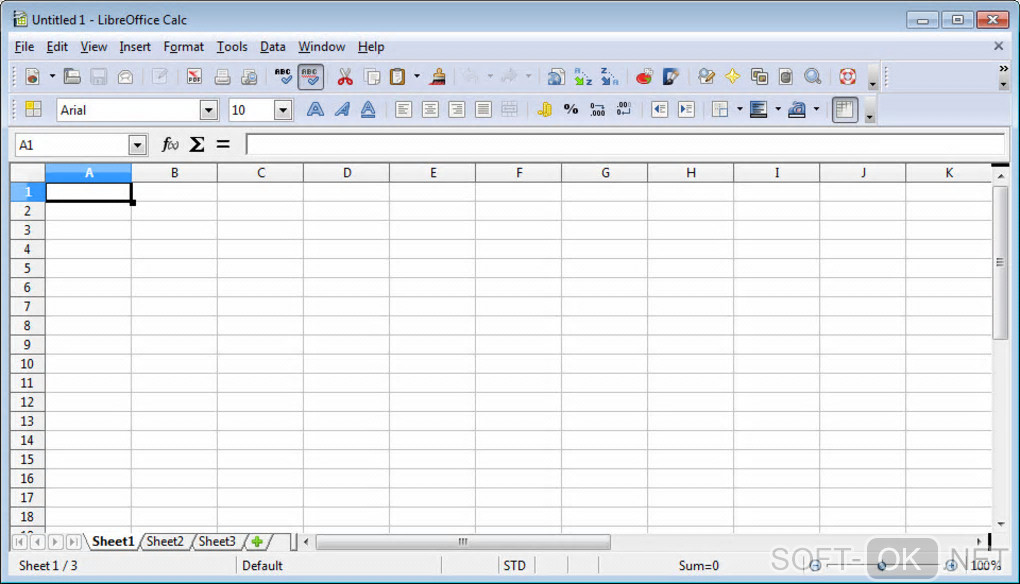
Task: Open Find & Replace
Action: [x=706, y=77]
